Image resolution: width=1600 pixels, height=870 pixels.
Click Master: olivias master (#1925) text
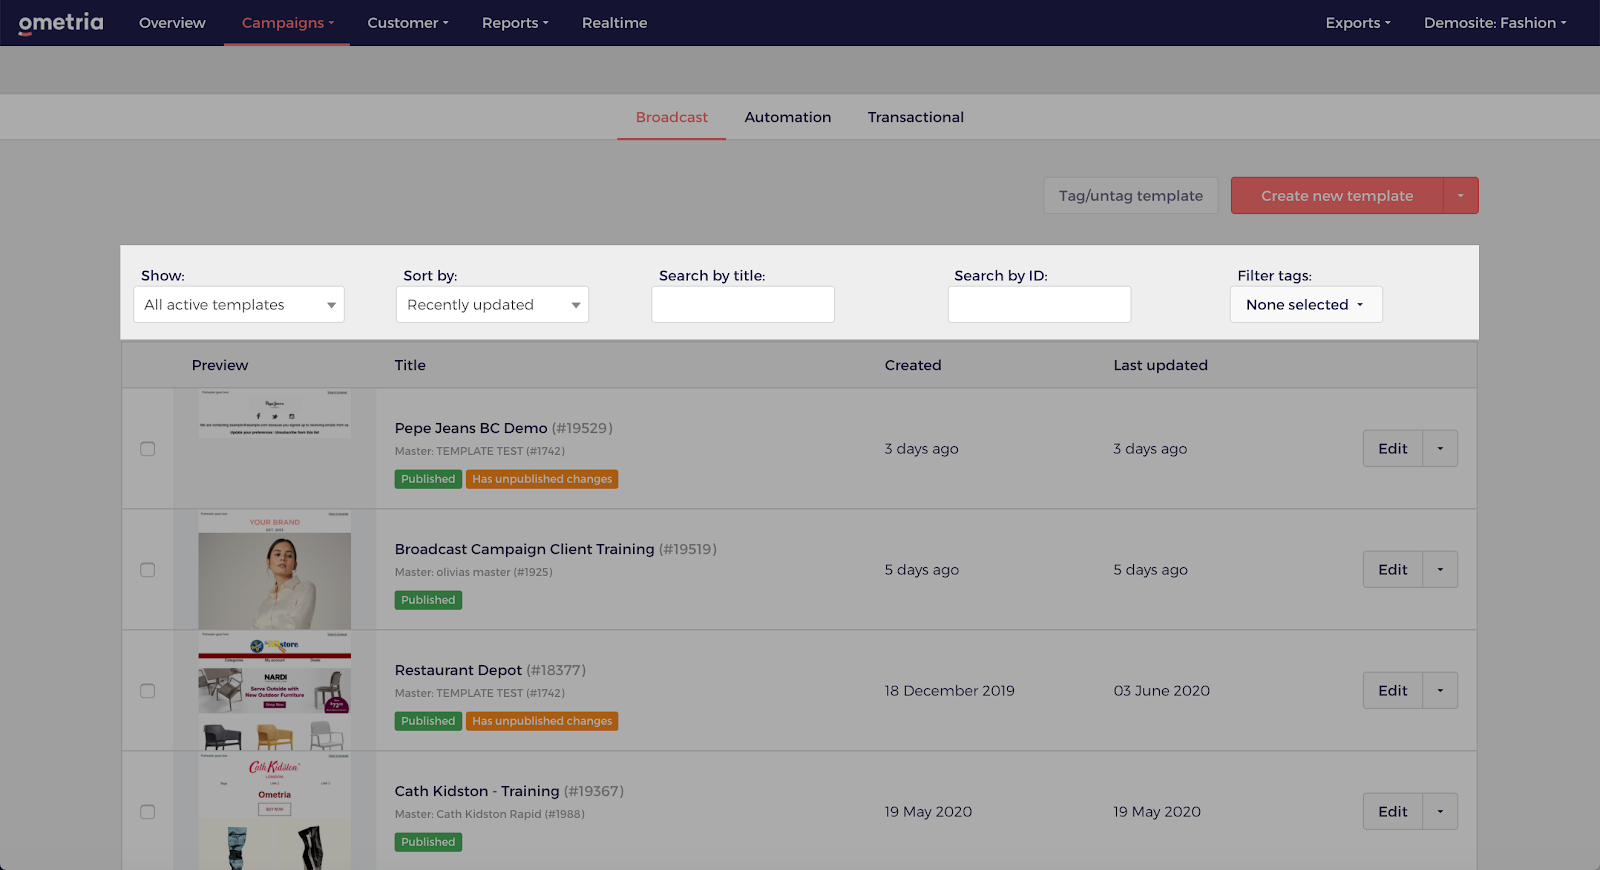point(473,572)
